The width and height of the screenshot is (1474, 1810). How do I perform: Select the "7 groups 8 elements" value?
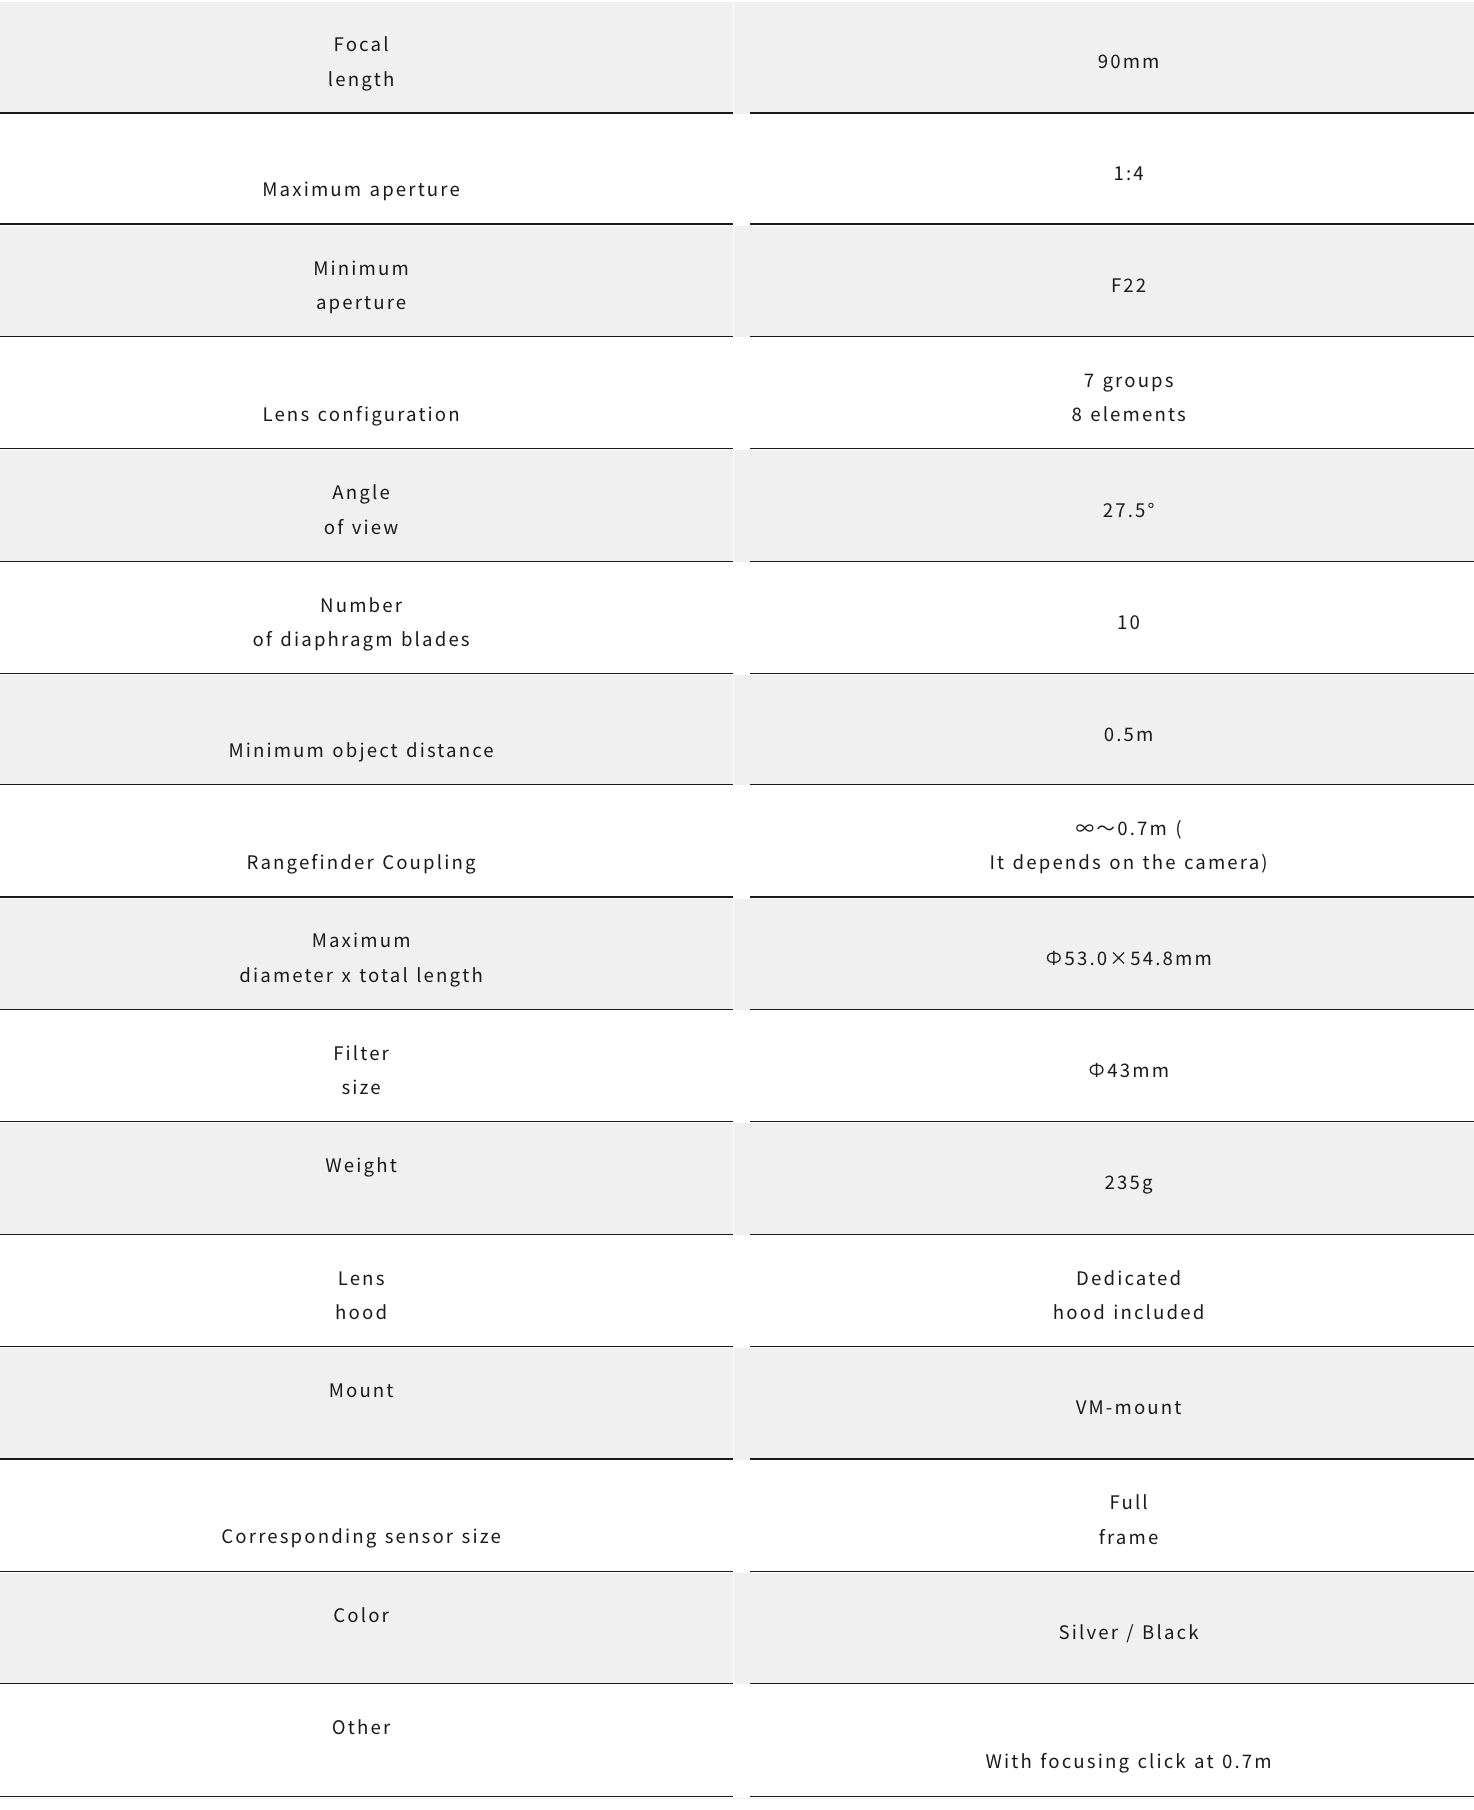[x=1128, y=397]
